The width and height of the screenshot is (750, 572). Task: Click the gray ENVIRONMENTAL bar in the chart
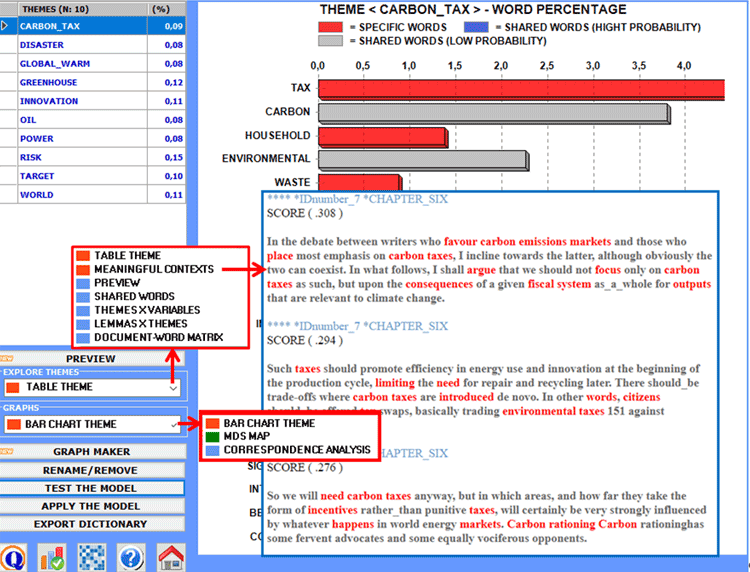click(x=423, y=161)
